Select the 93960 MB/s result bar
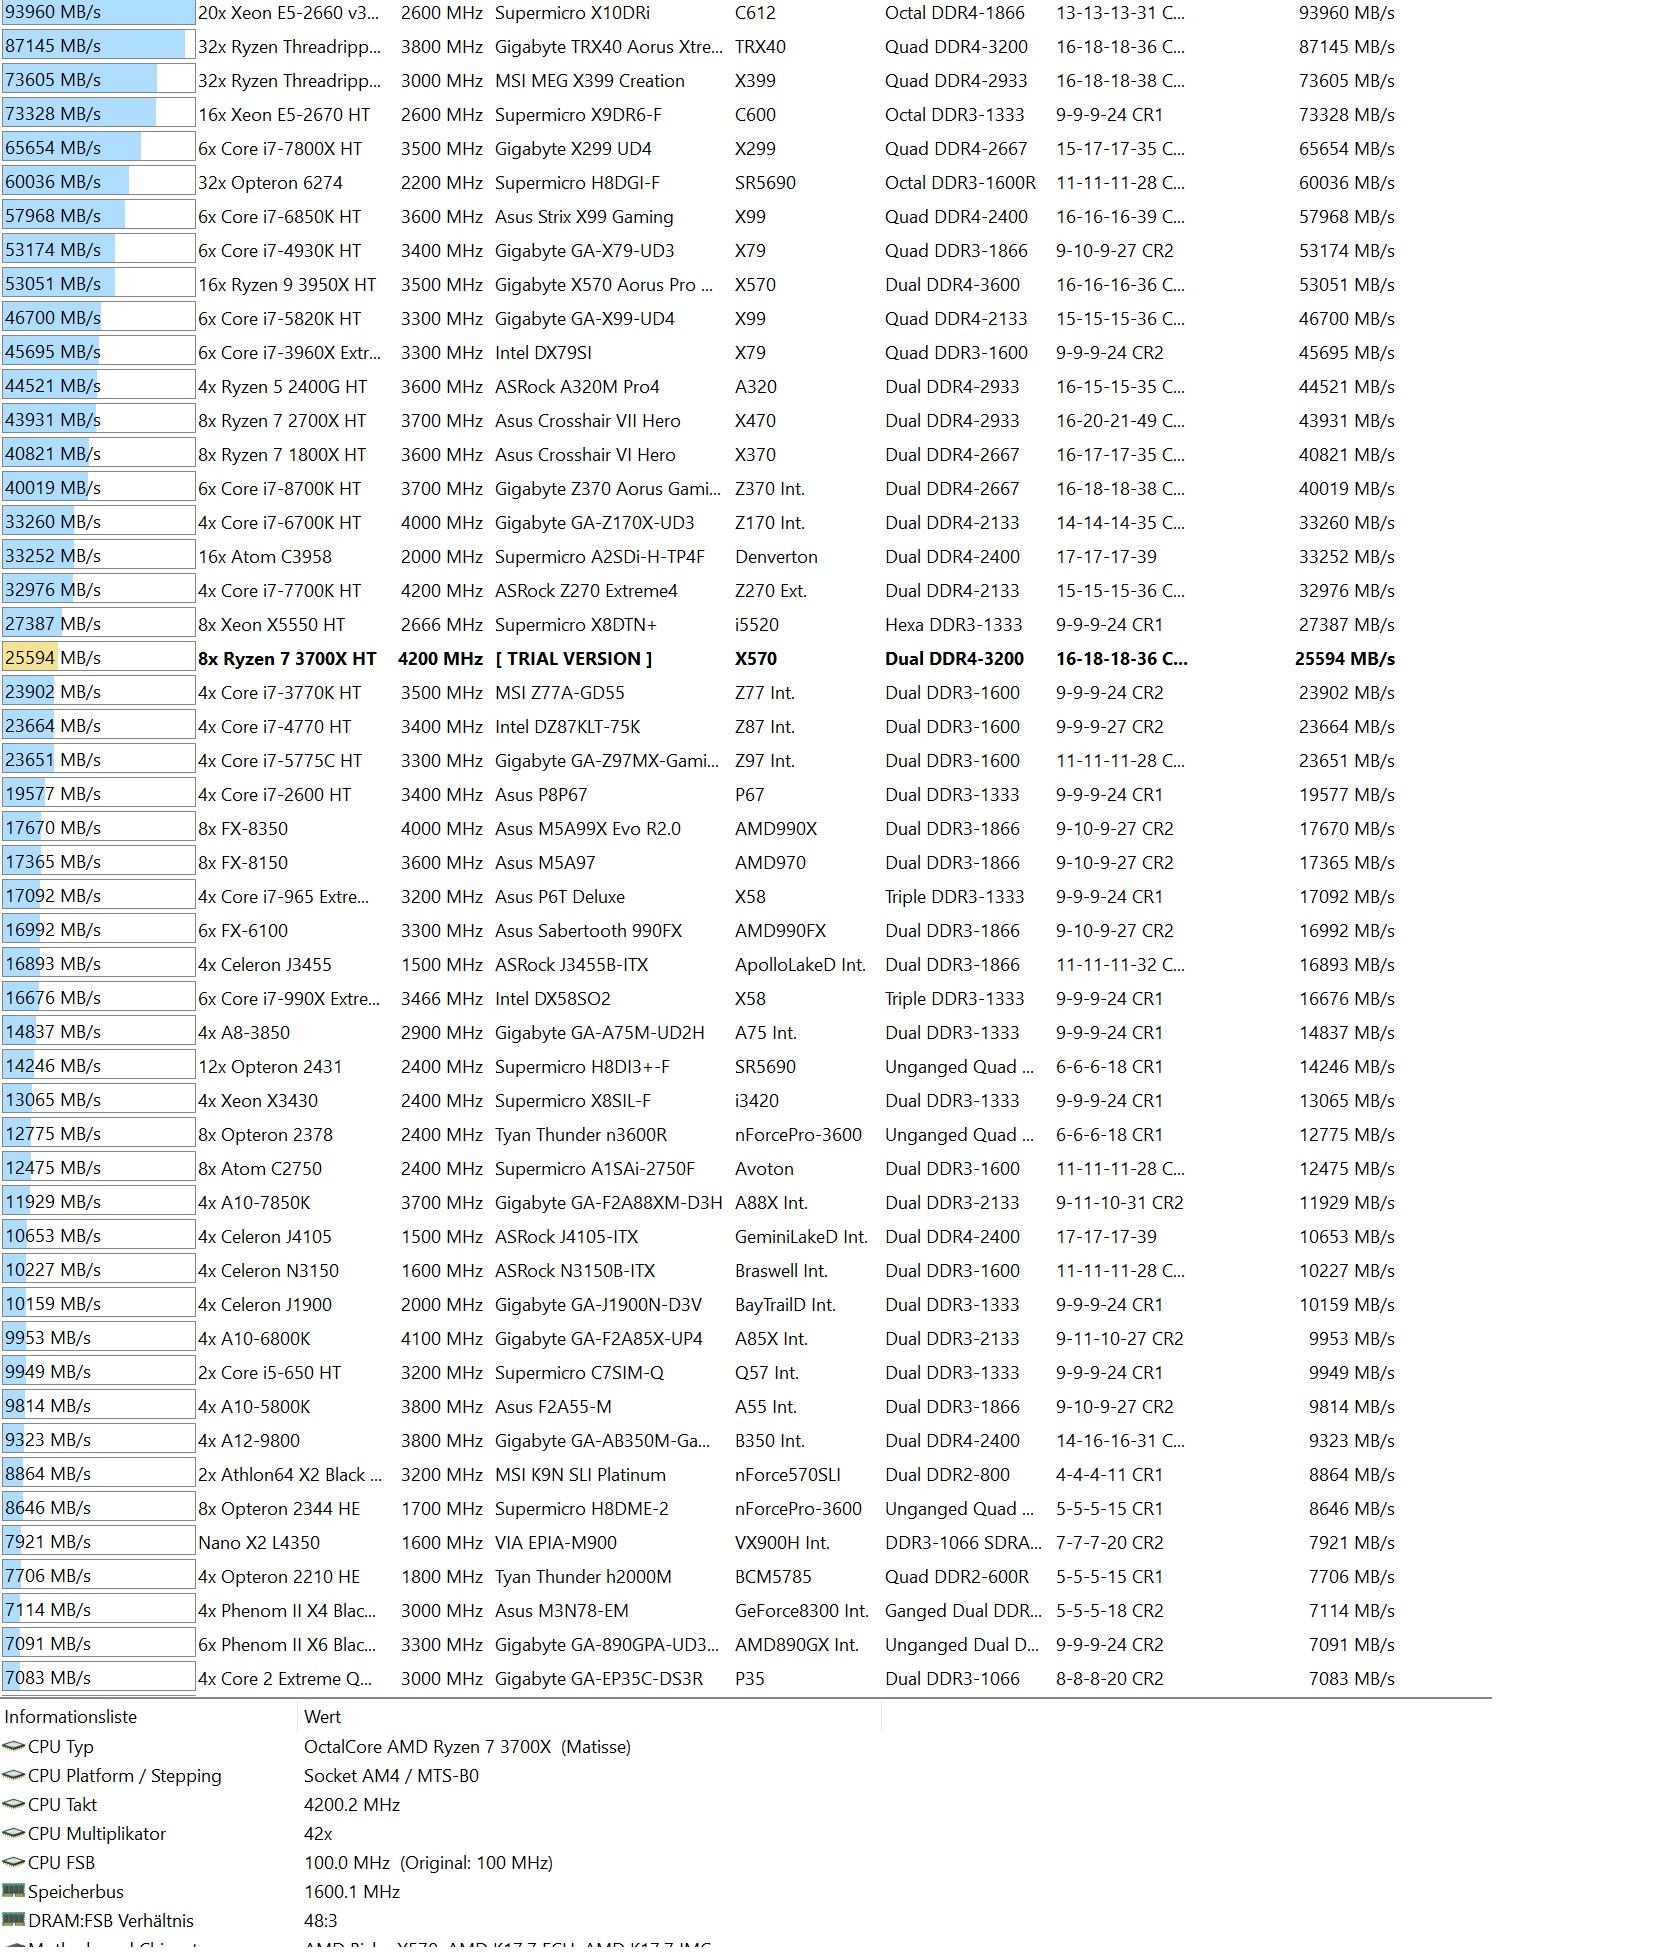The height and width of the screenshot is (1953, 1669). pyautogui.click(x=98, y=13)
